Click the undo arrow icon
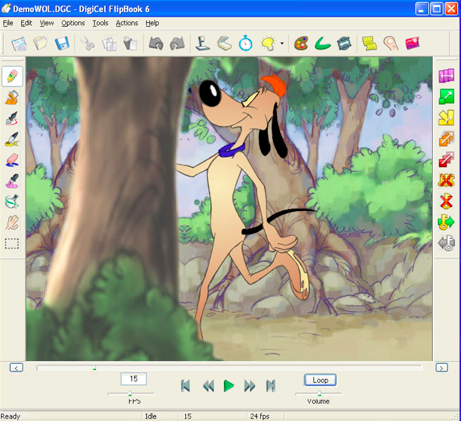The image size is (461, 421). pos(156,43)
